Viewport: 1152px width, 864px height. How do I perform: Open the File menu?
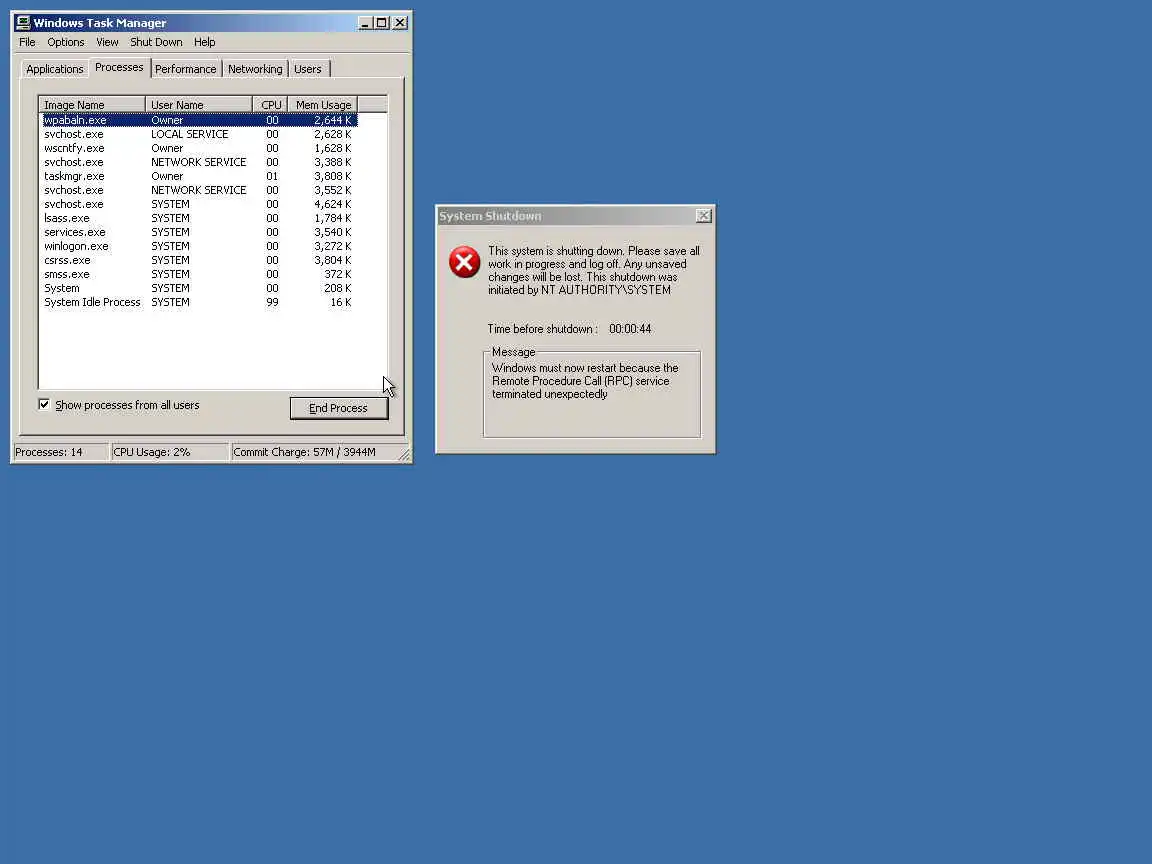pos(27,42)
